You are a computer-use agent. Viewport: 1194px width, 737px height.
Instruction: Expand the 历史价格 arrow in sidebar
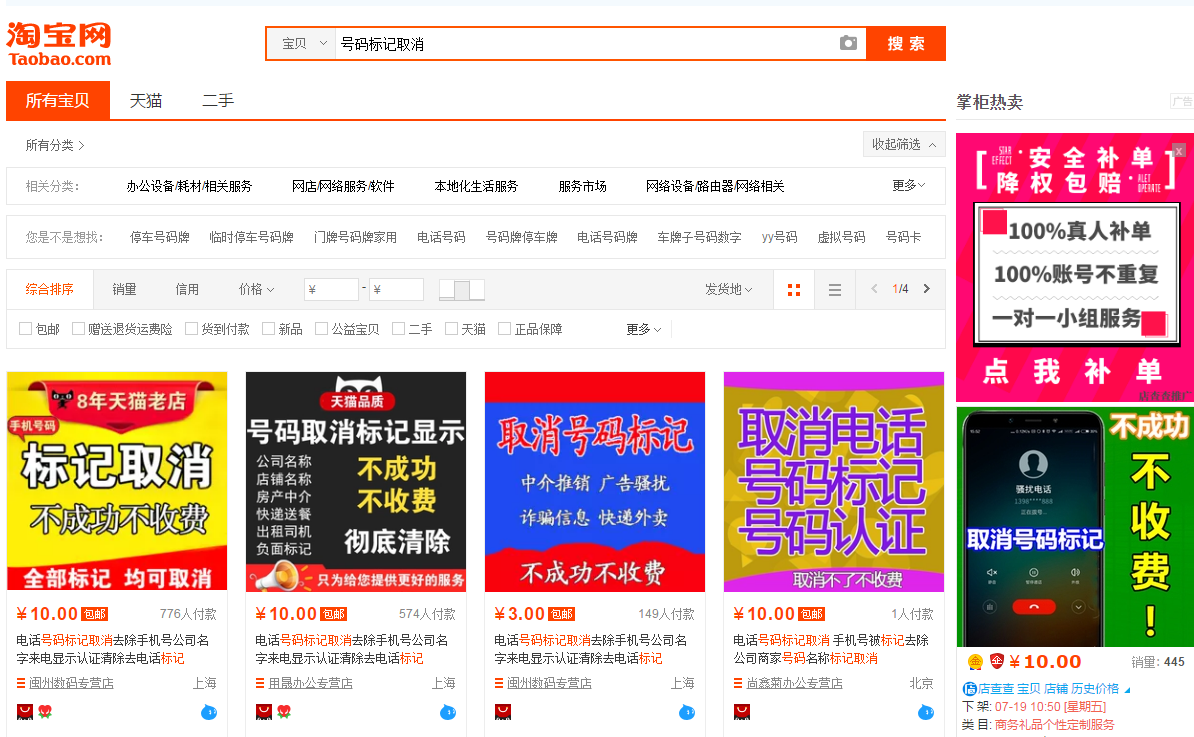tap(1128, 690)
